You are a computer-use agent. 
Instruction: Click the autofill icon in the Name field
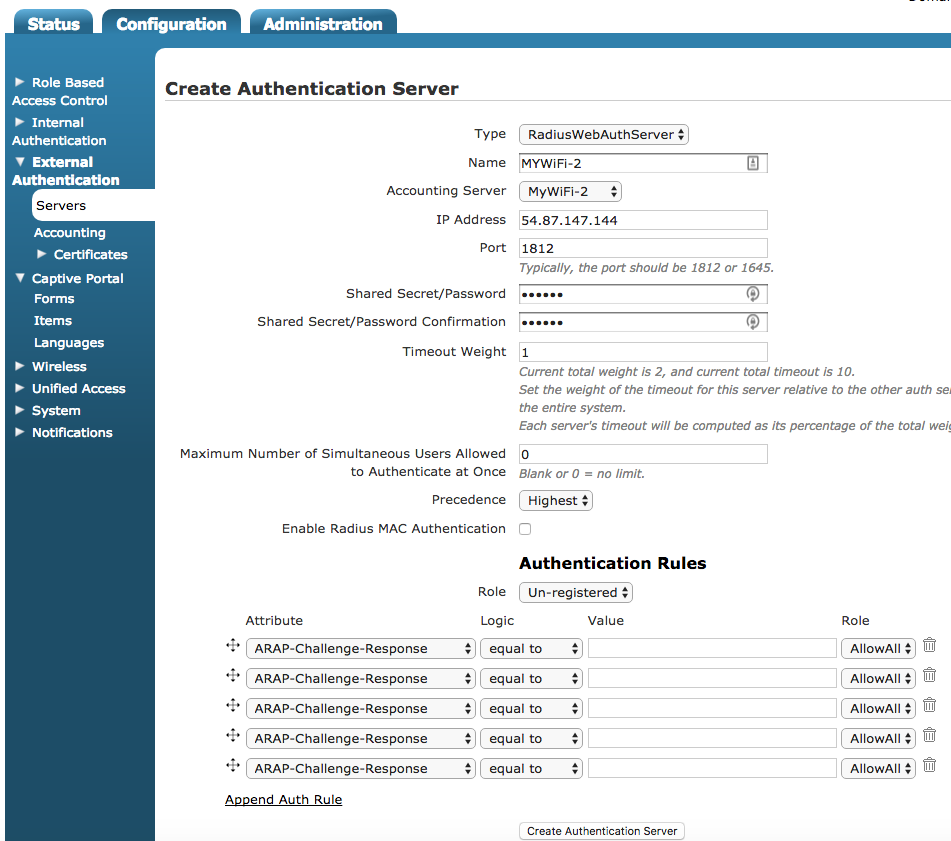pyautogui.click(x=753, y=163)
